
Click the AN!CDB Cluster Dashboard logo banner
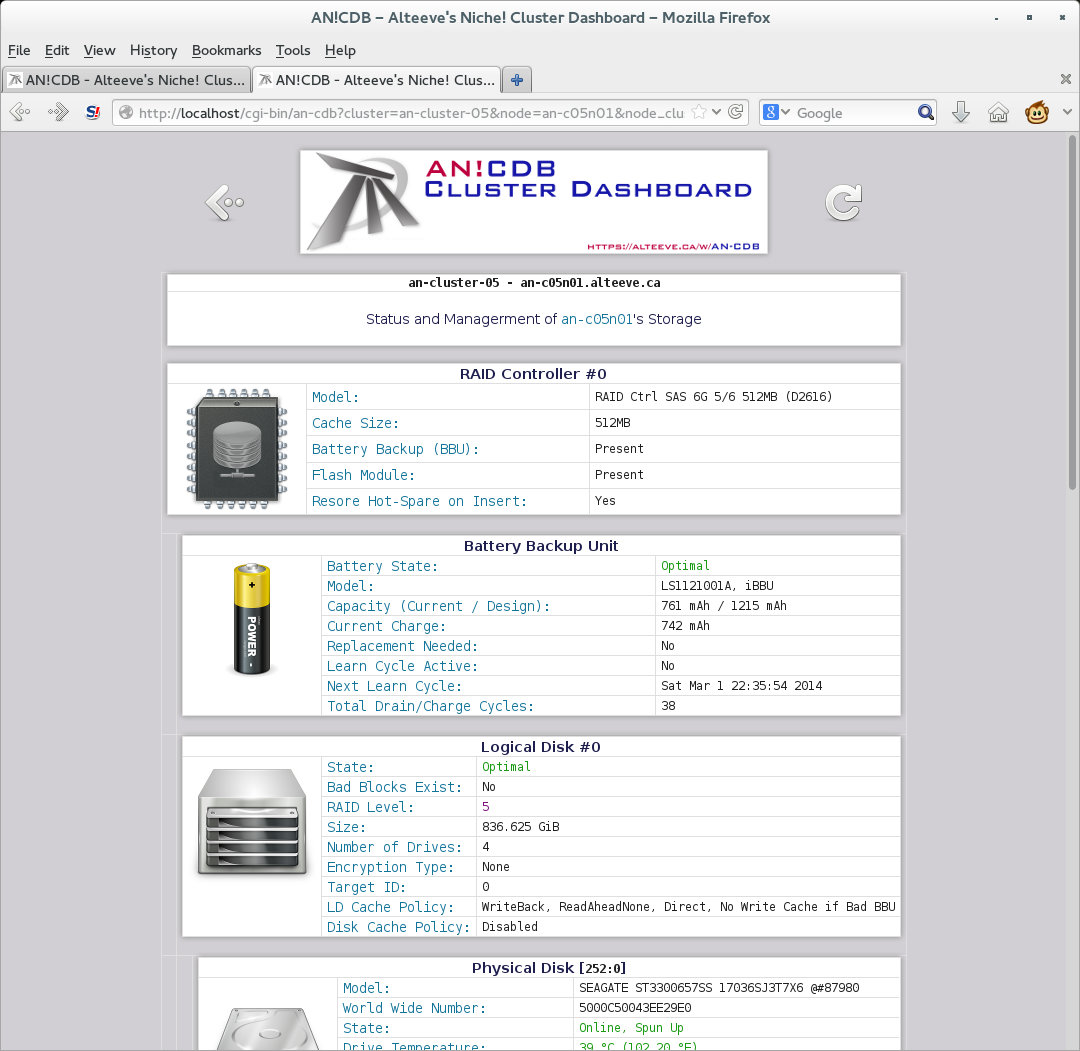pyautogui.click(x=534, y=202)
